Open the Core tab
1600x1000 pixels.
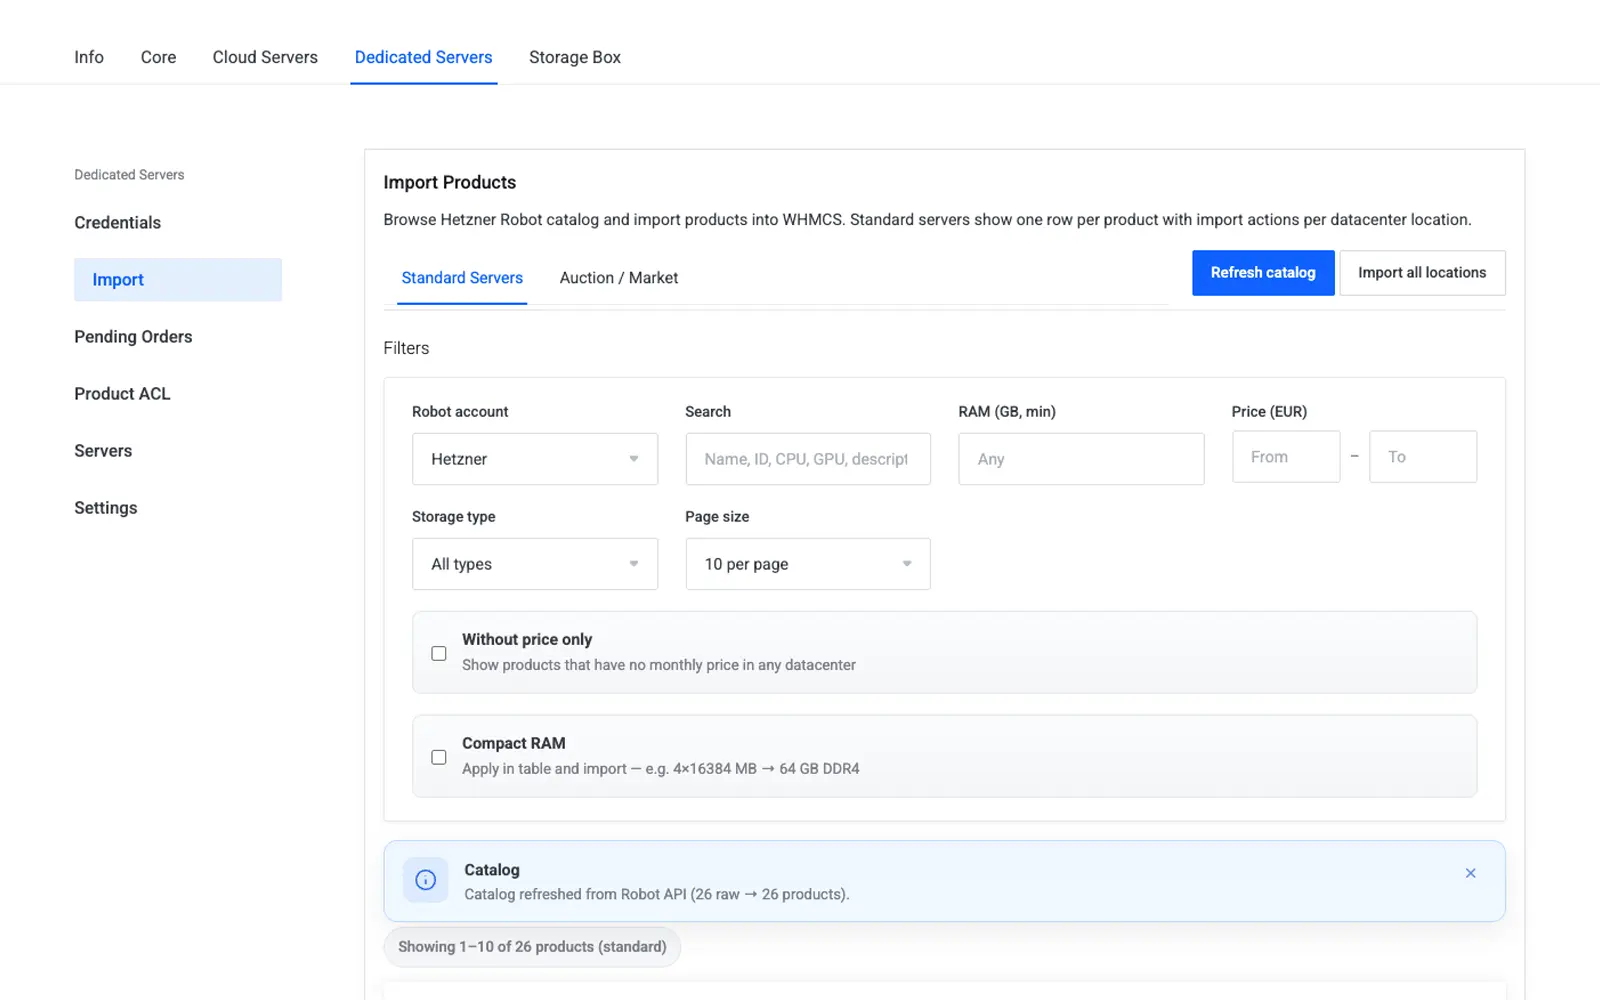[158, 57]
